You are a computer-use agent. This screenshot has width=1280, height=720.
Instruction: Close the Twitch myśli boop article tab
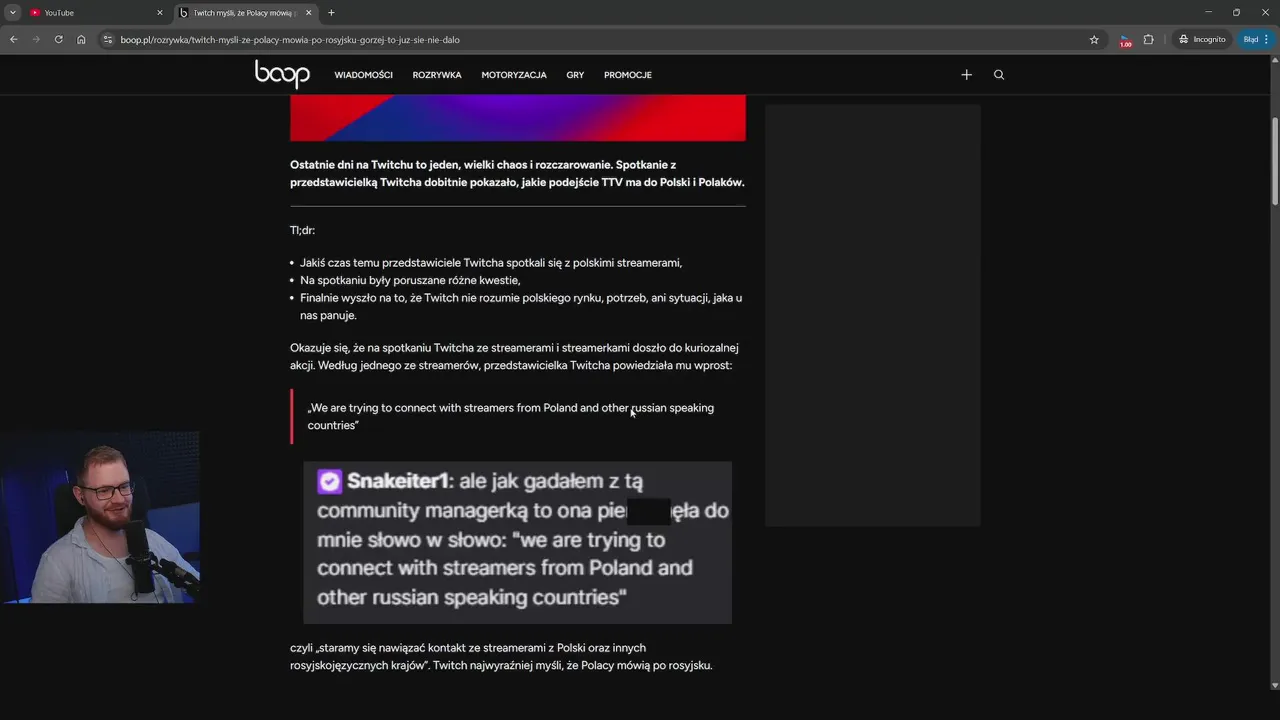click(308, 13)
